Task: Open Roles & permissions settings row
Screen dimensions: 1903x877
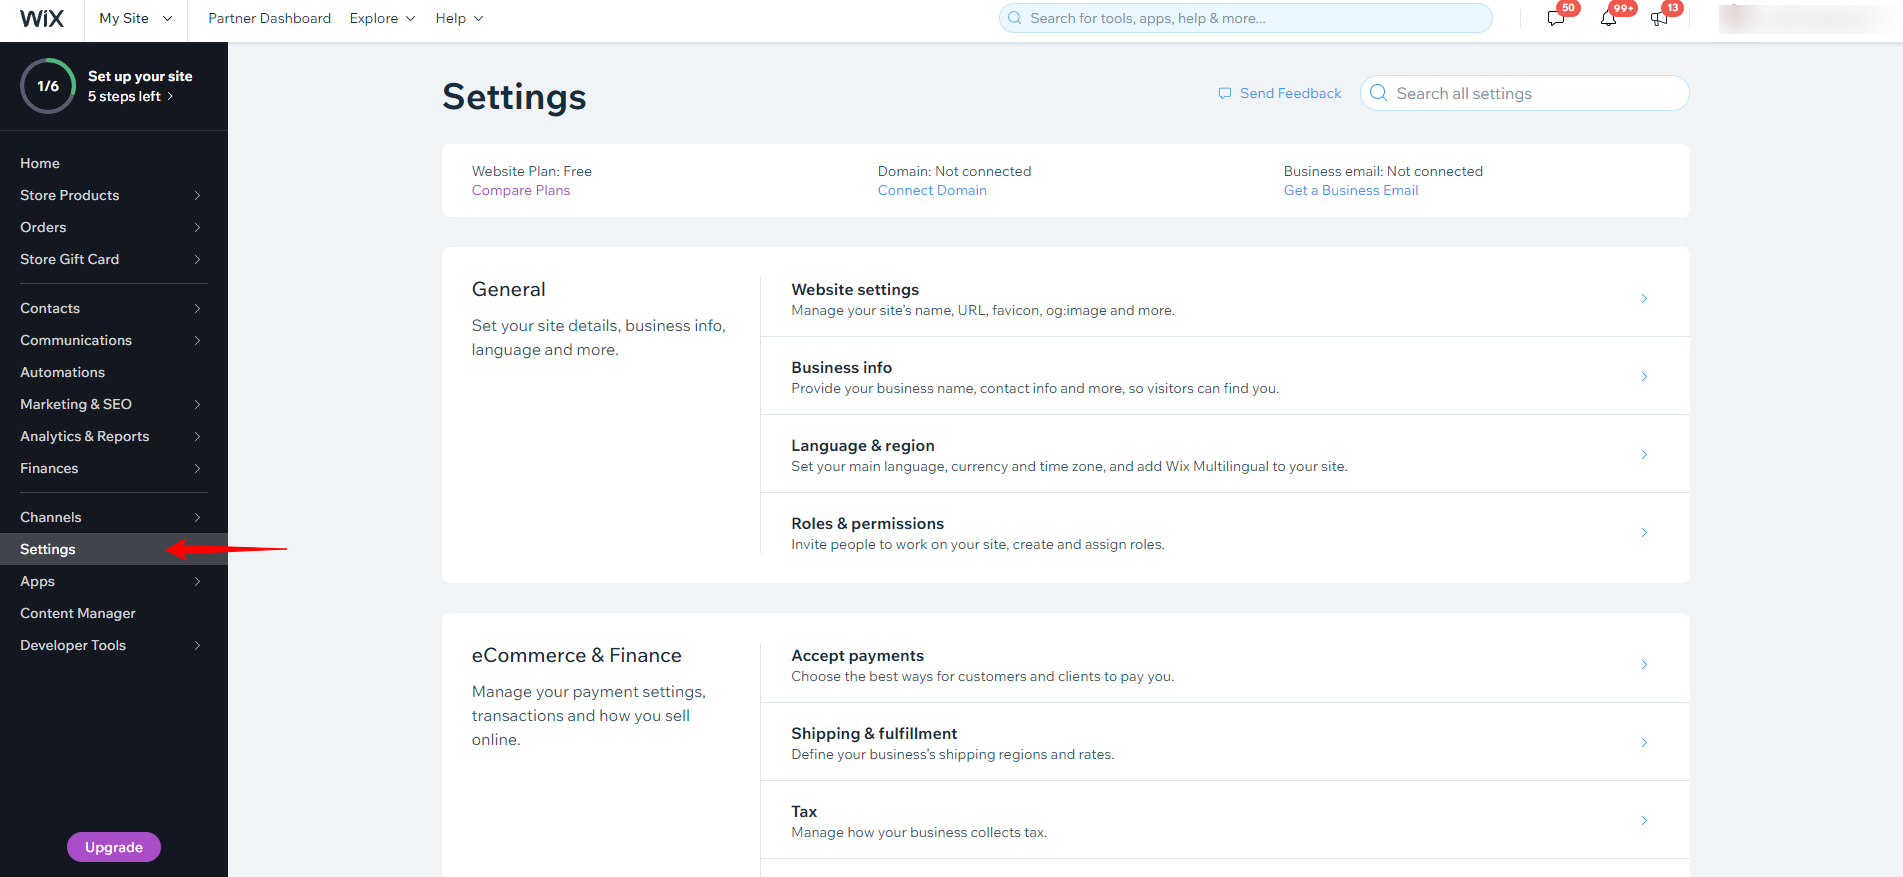Action: [1225, 532]
